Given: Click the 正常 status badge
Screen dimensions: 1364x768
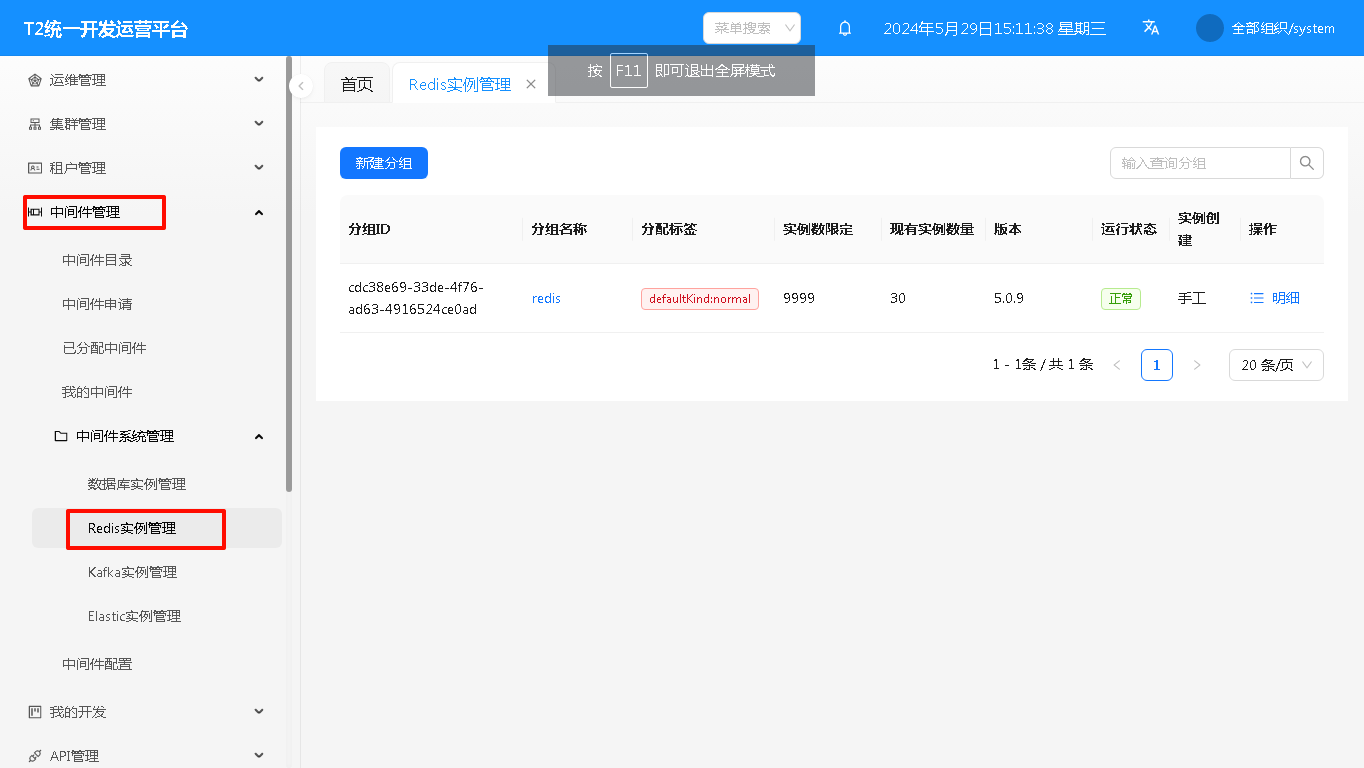Looking at the screenshot, I should (x=1121, y=298).
